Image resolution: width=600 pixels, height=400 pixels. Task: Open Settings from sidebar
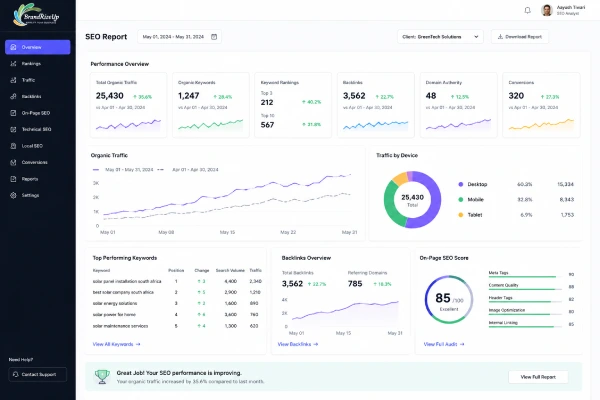(x=38, y=195)
